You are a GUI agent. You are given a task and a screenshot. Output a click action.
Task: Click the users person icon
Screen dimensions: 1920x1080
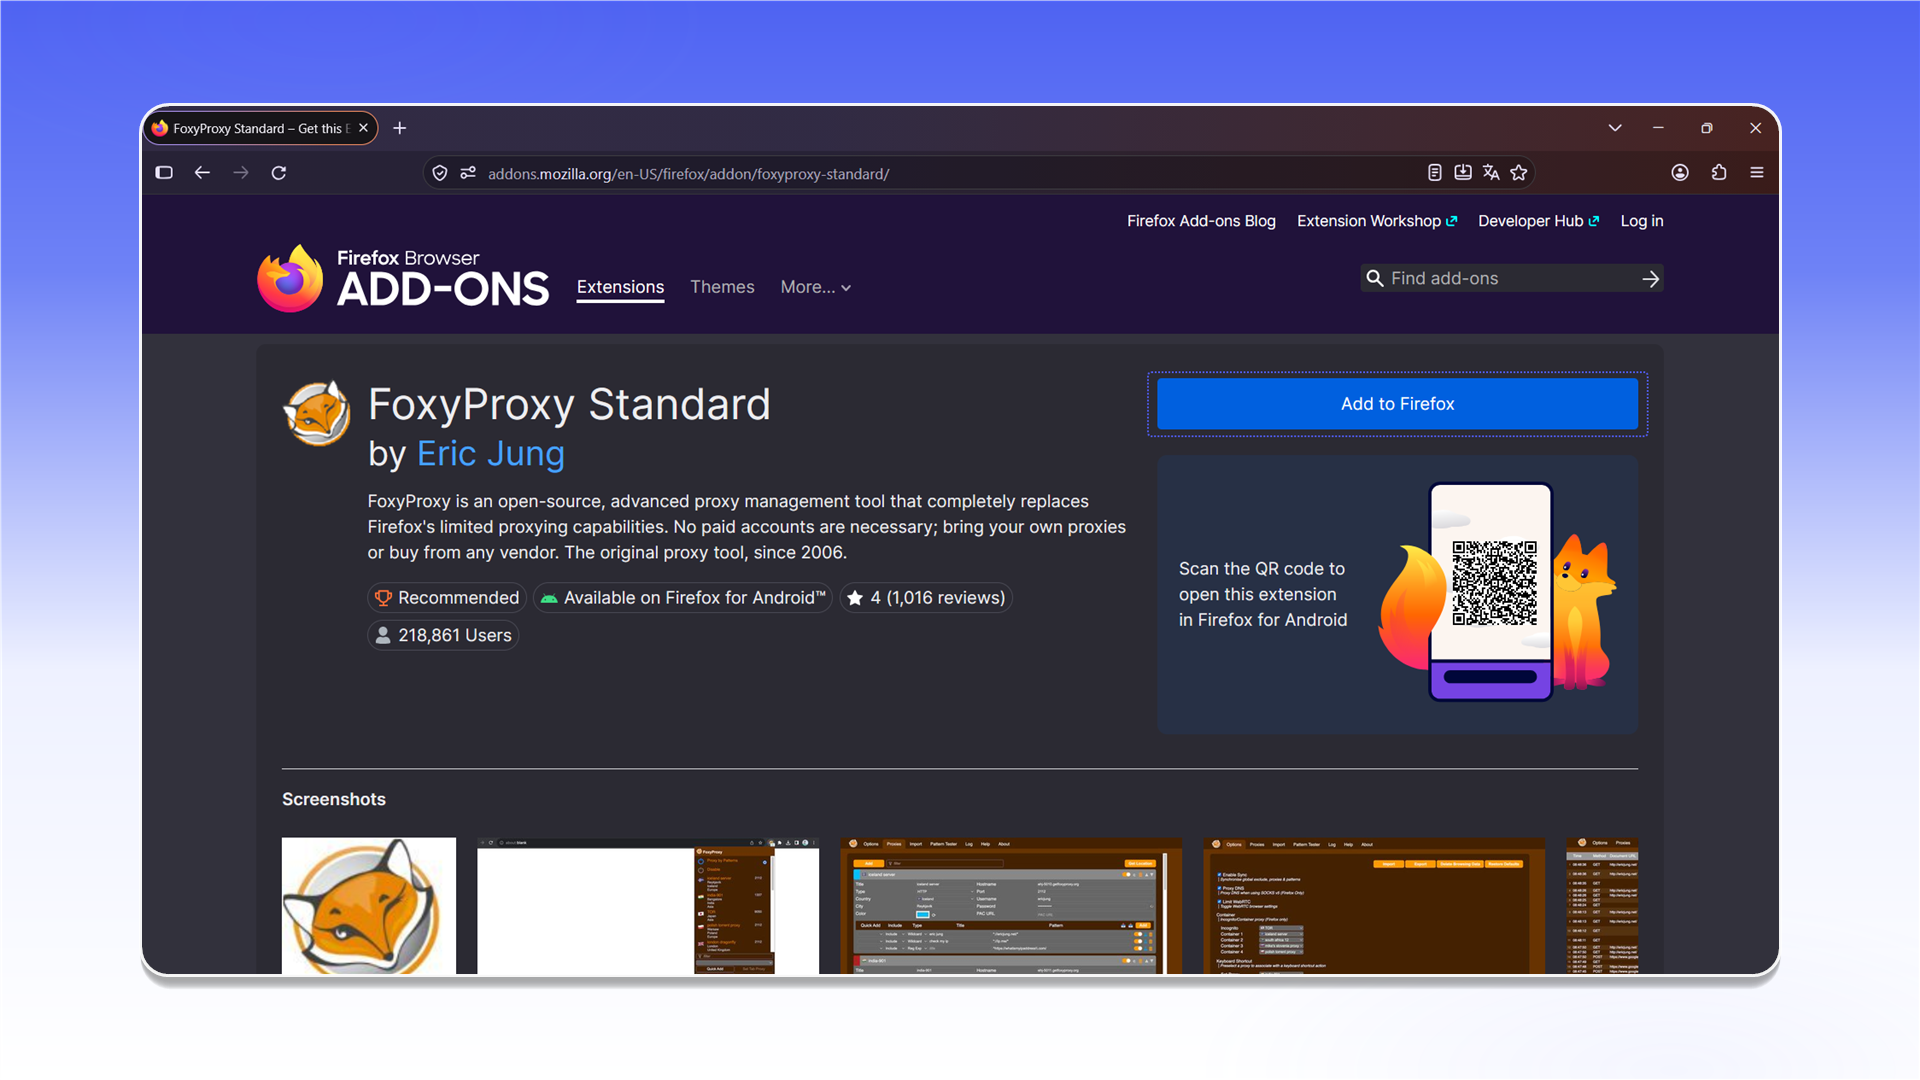383,636
